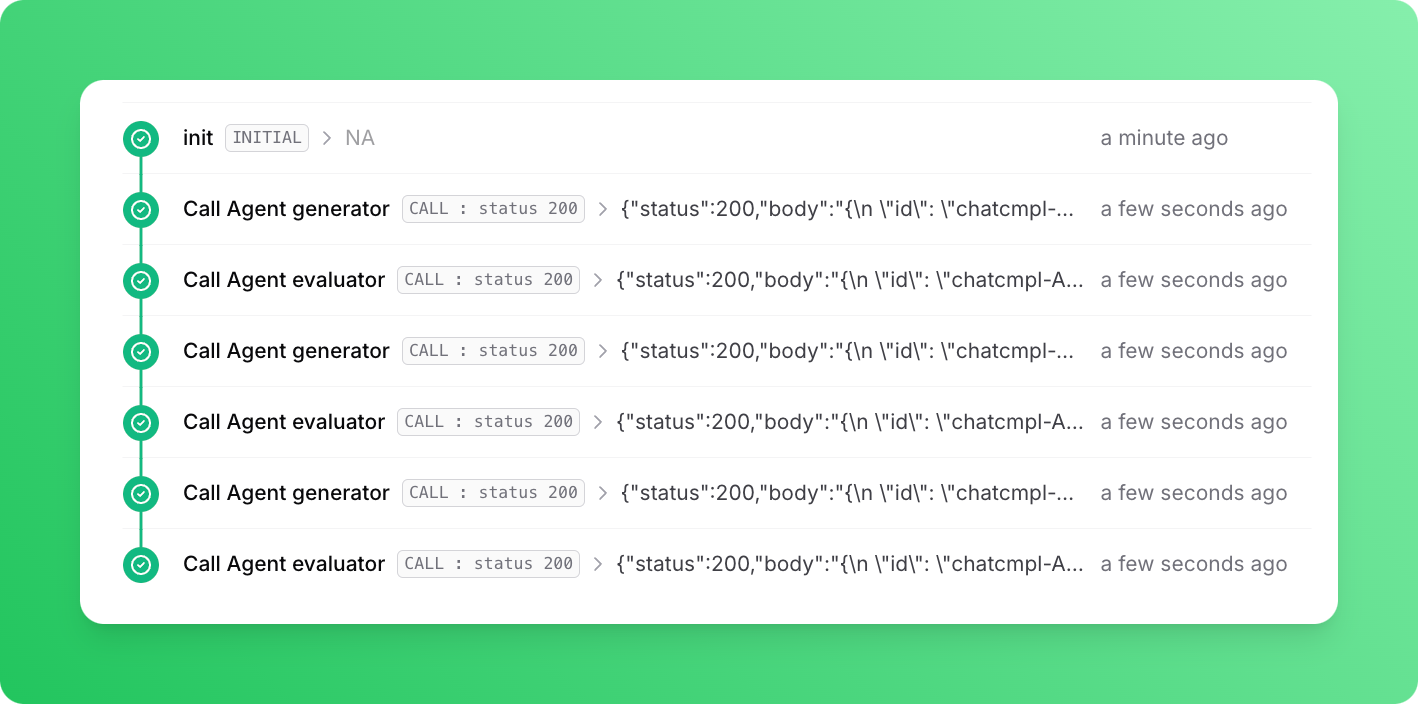Screen dimensions: 1418x704
Task: Click first Call Agent generator check icon
Action: (141, 209)
